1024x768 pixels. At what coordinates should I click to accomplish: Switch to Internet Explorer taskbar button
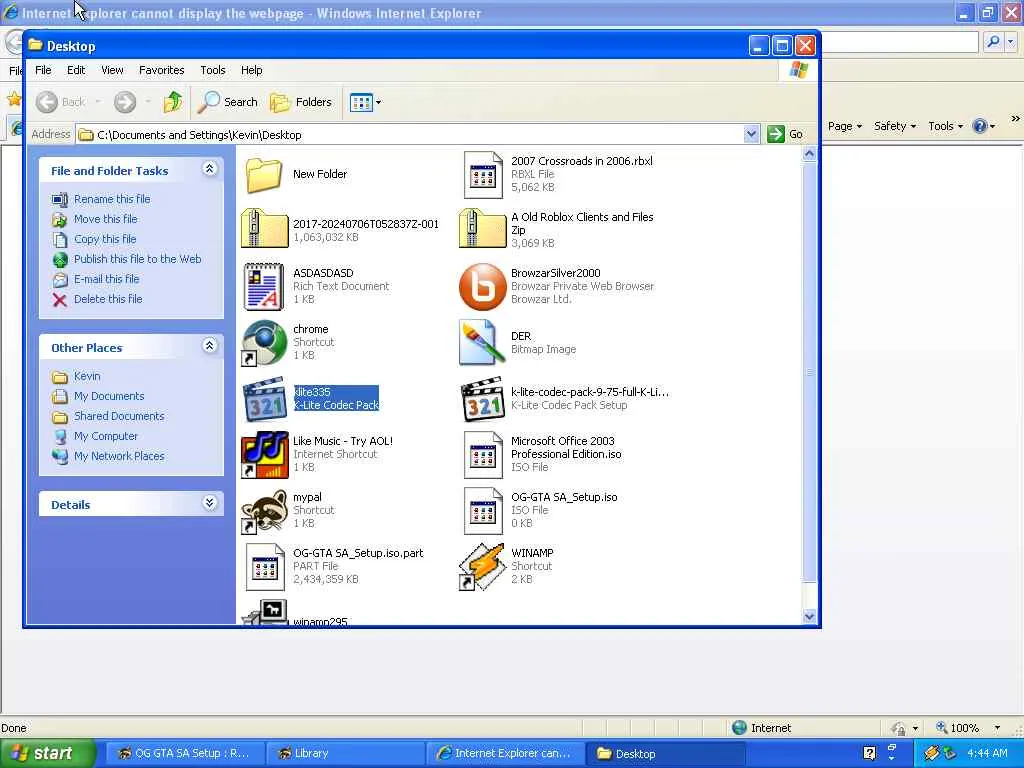pyautogui.click(x=504, y=754)
